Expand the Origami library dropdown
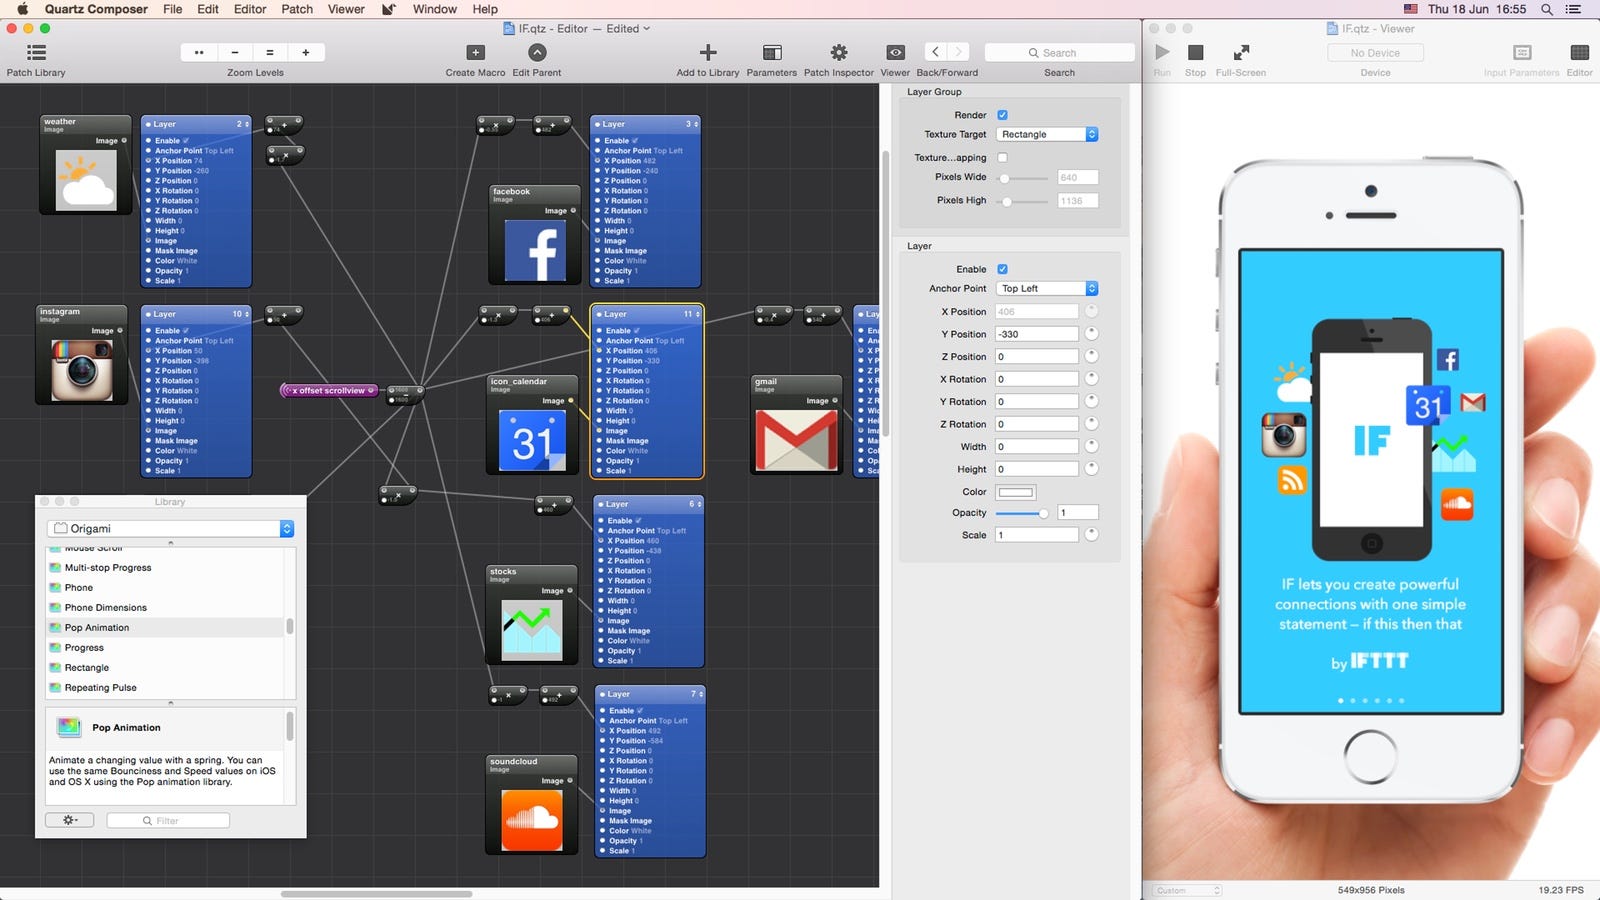This screenshot has width=1600, height=900. click(171, 528)
